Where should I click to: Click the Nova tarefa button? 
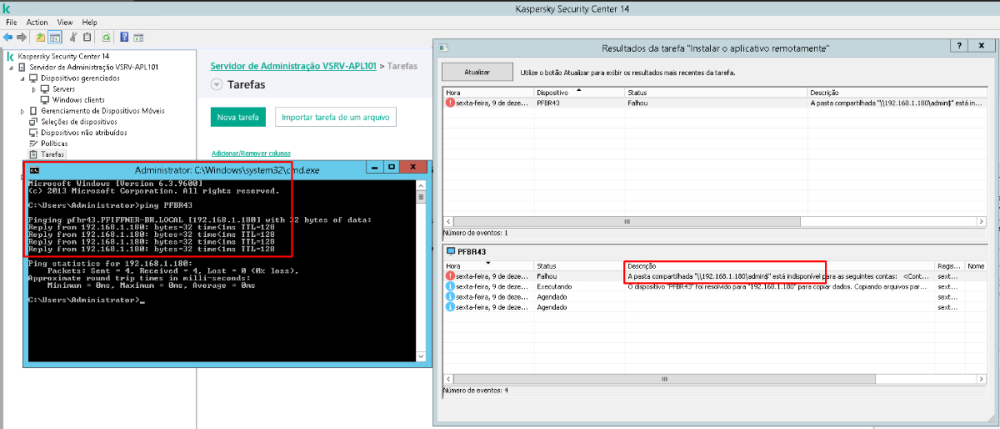pyautogui.click(x=238, y=118)
